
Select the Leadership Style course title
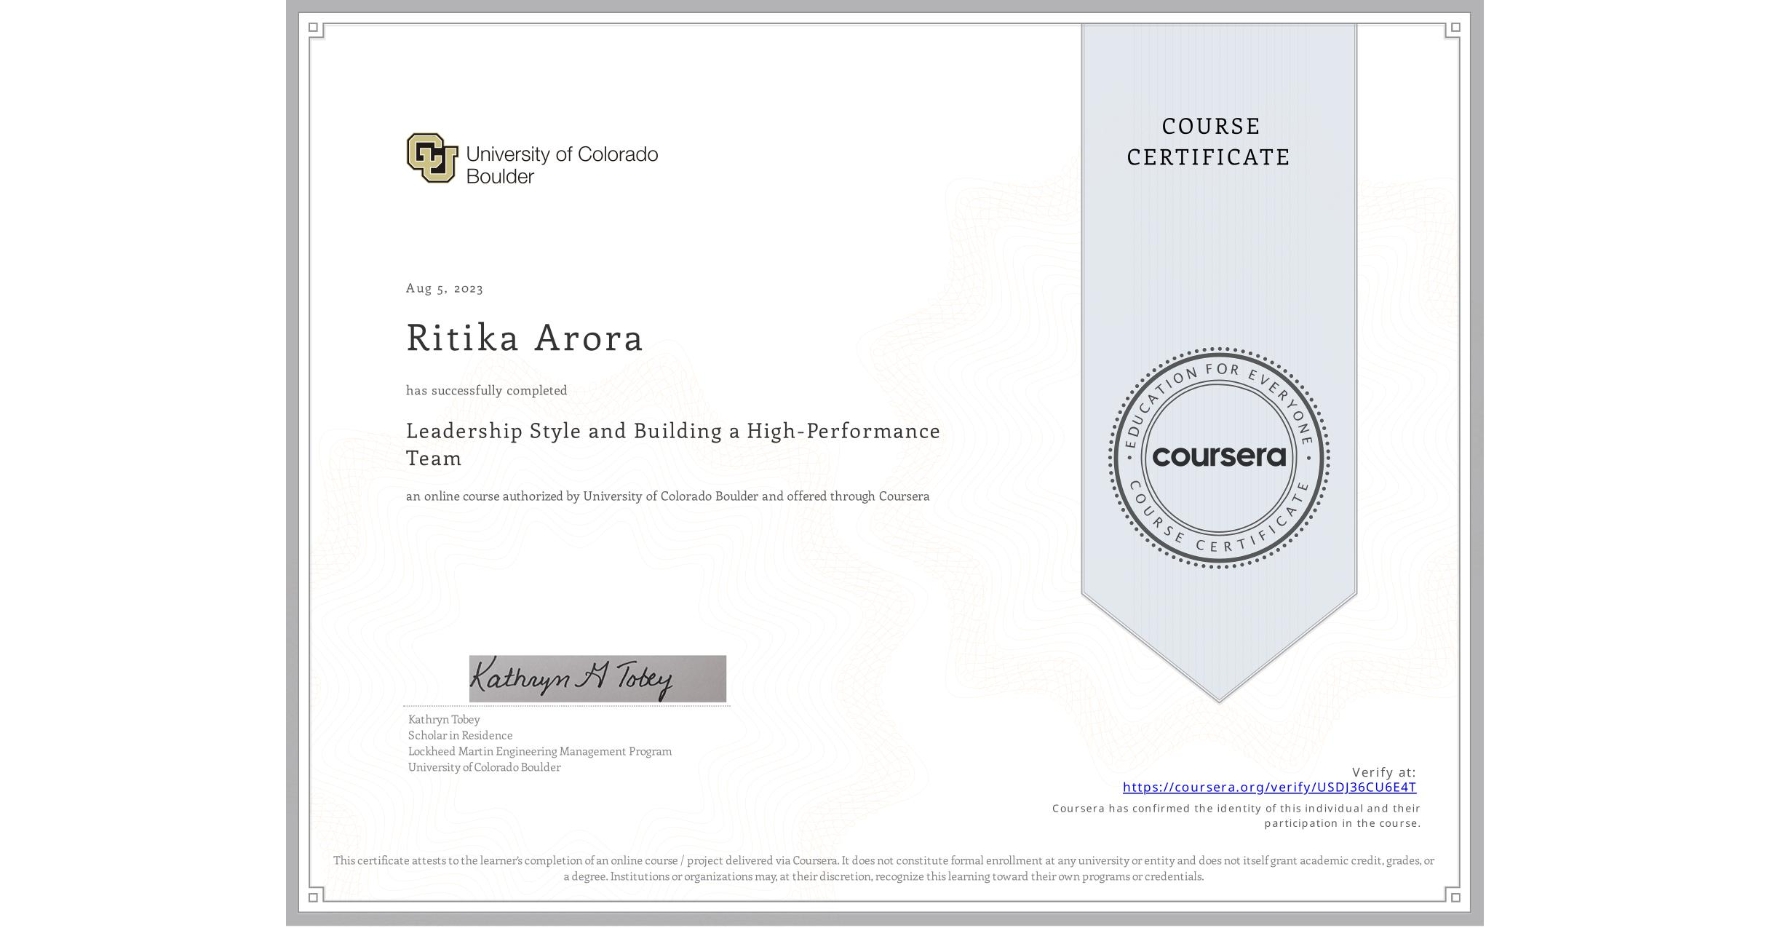coord(673,444)
